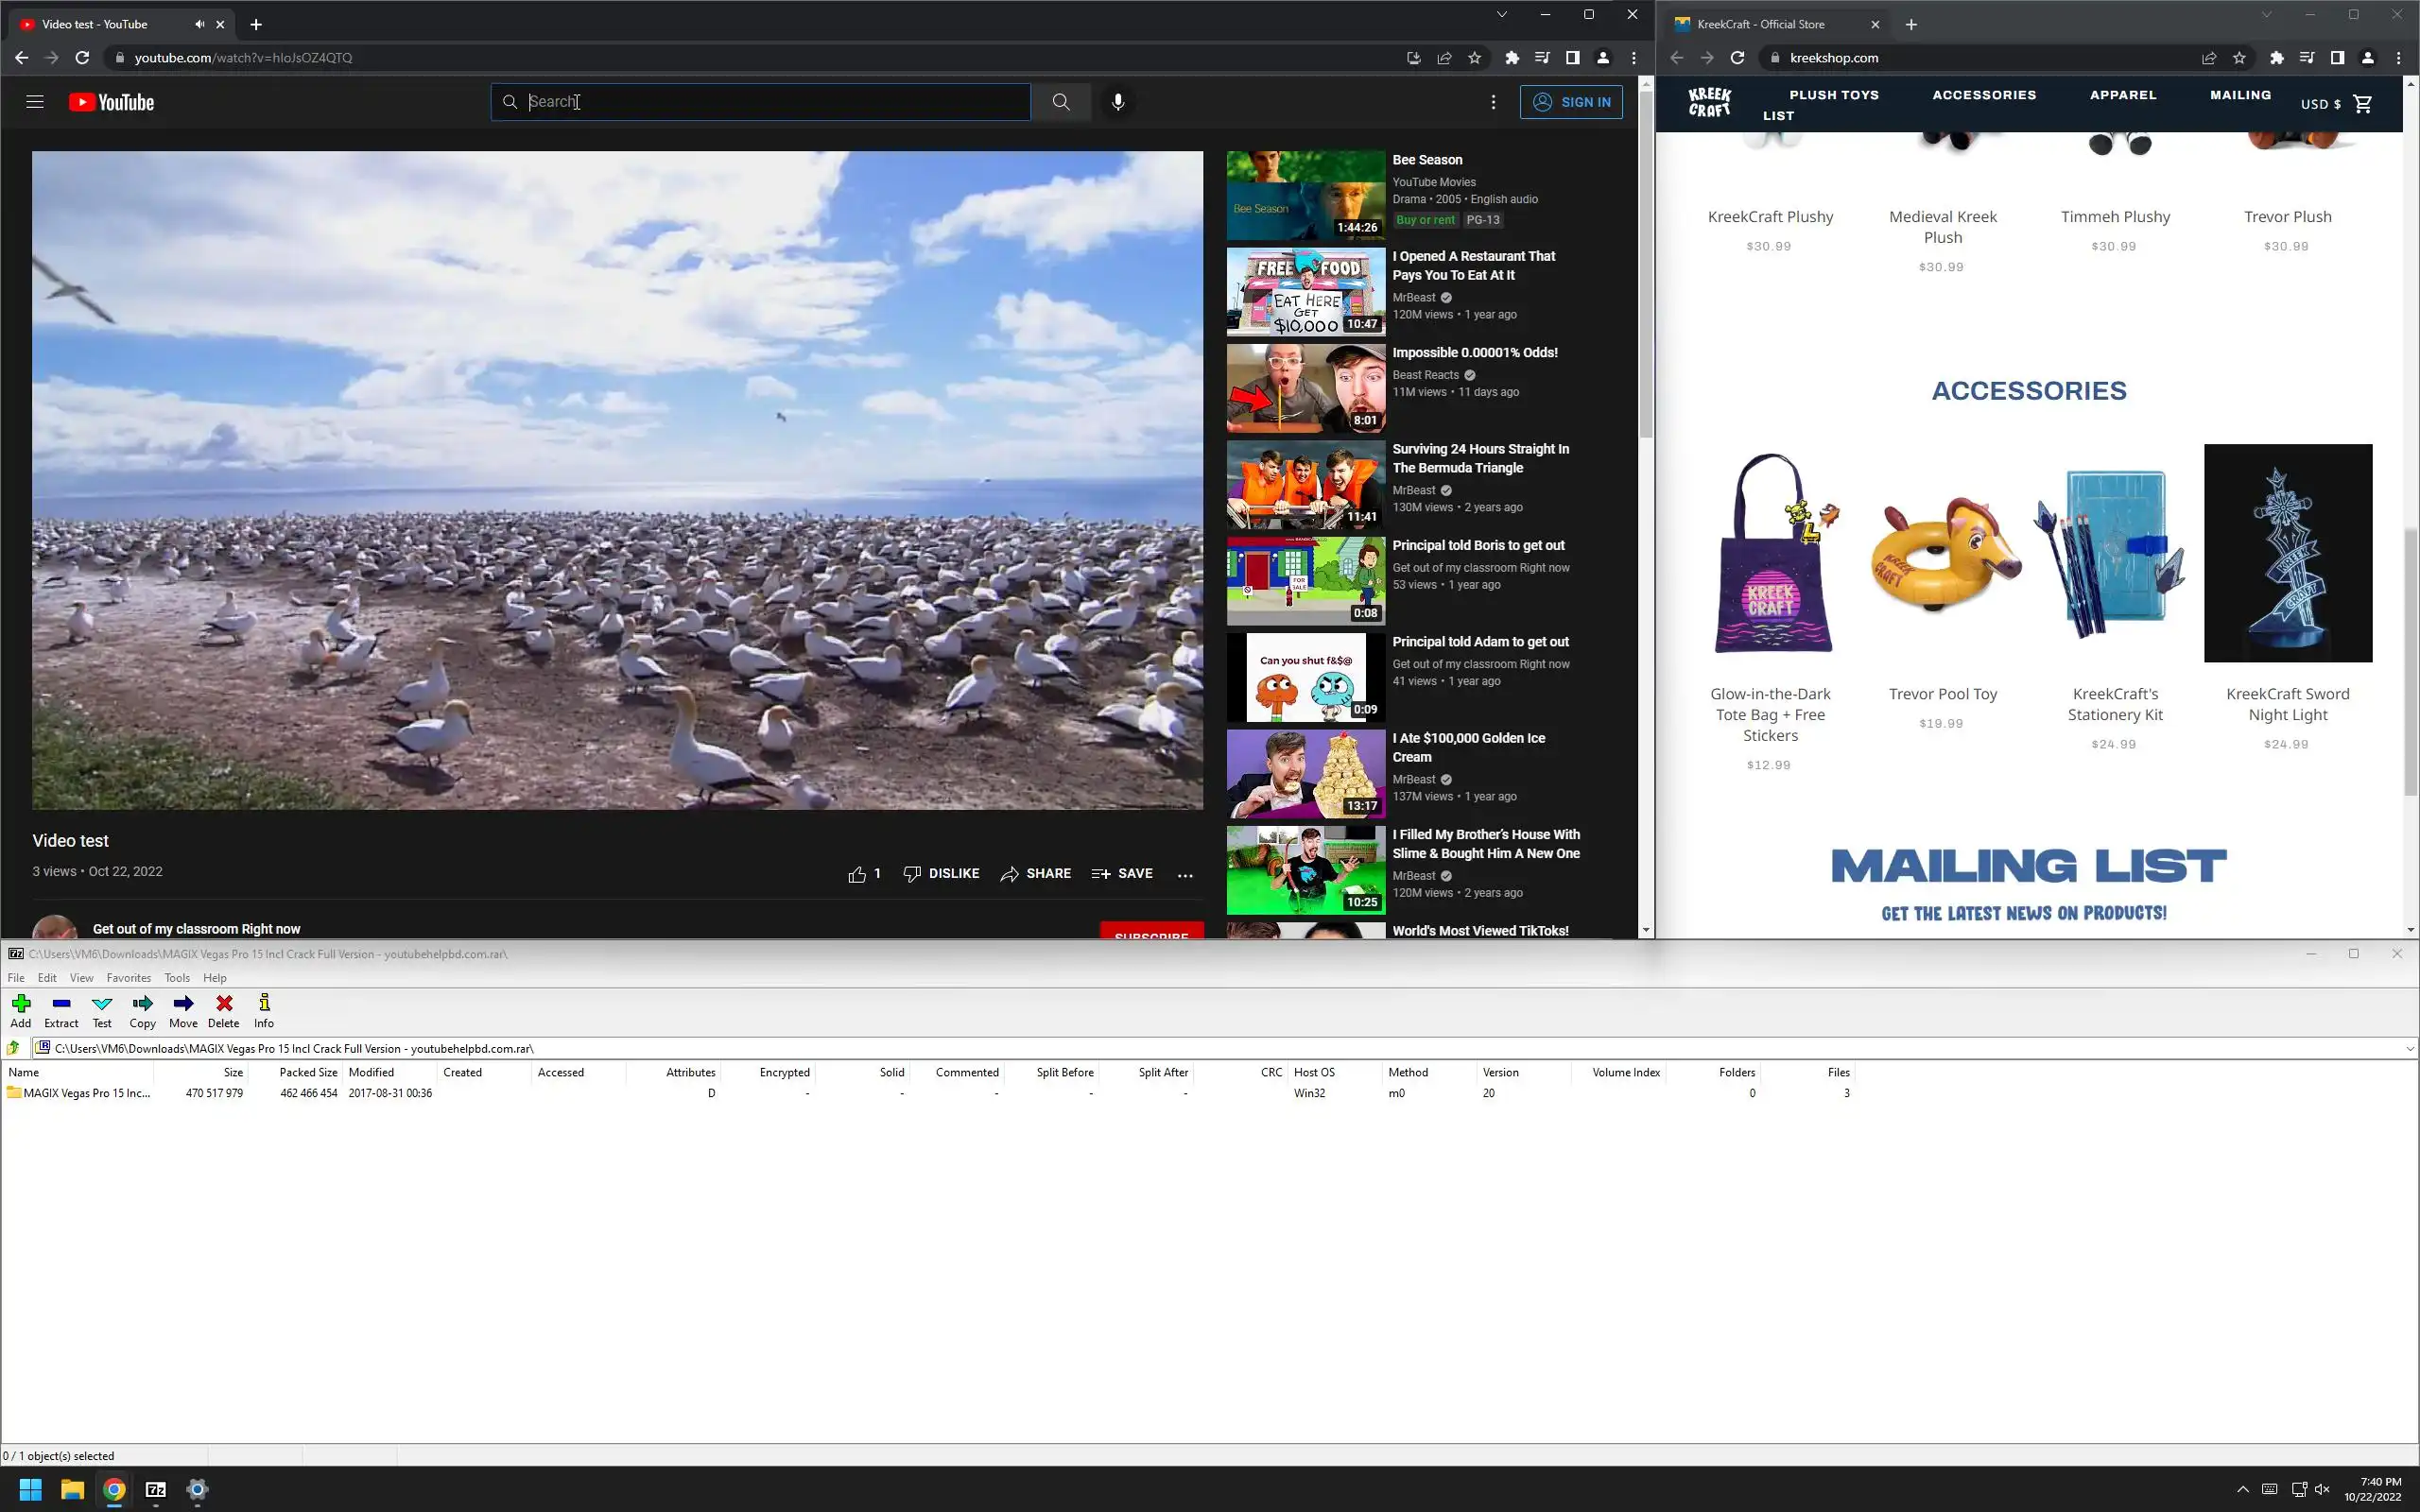Show hidden system tray icons chevron
This screenshot has width=2420, height=1512.
(x=2243, y=1489)
